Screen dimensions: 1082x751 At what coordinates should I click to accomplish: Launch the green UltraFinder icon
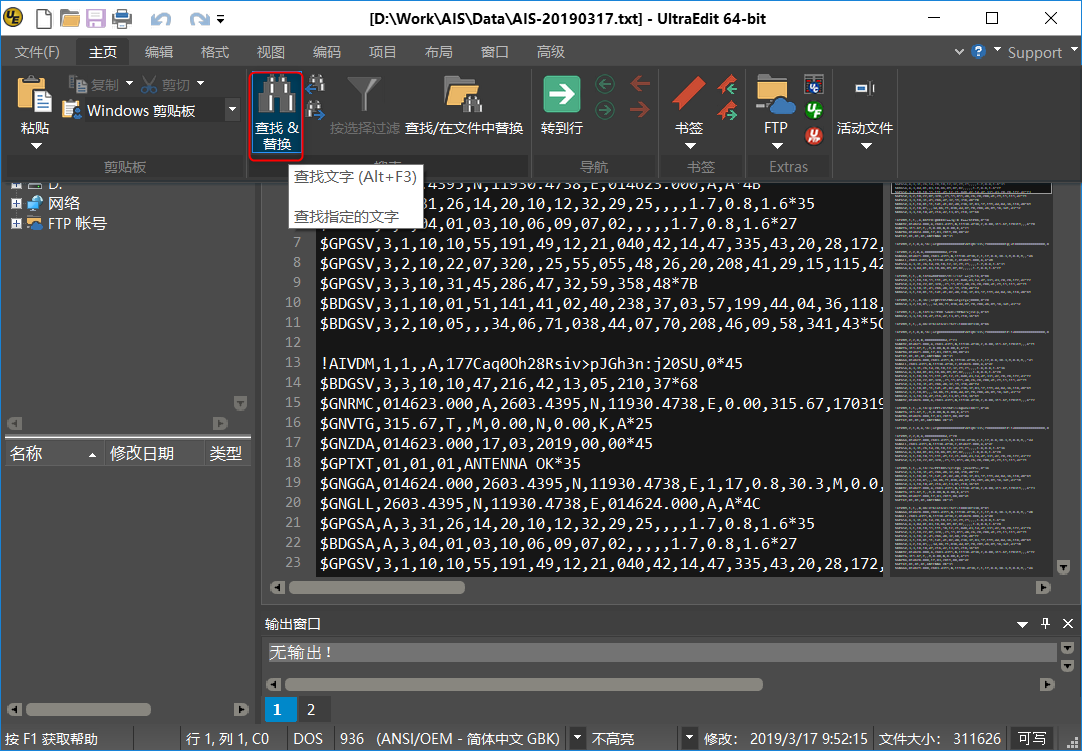point(814,110)
